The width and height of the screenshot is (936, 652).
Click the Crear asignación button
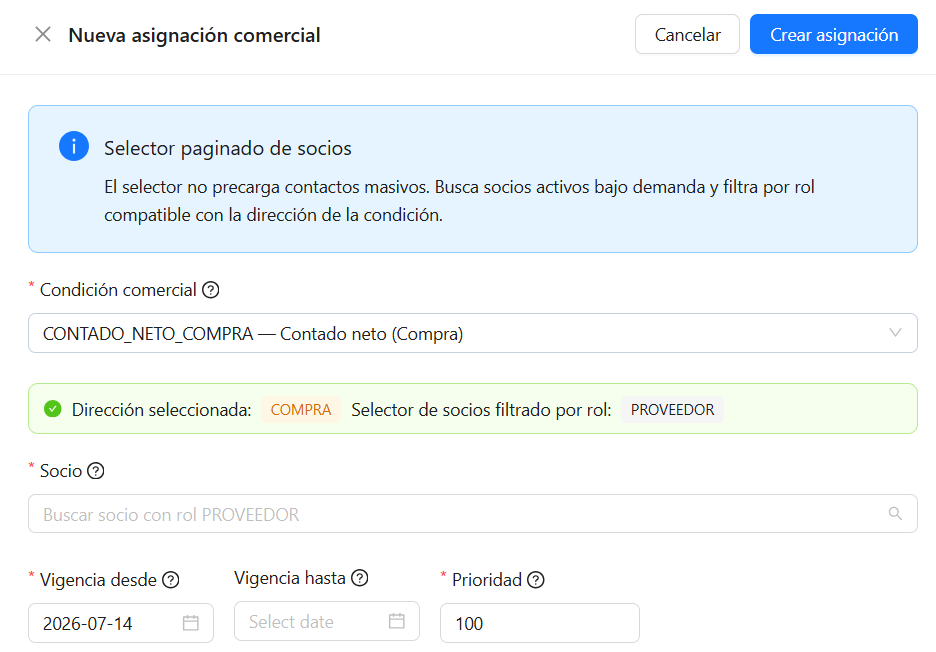[833, 35]
